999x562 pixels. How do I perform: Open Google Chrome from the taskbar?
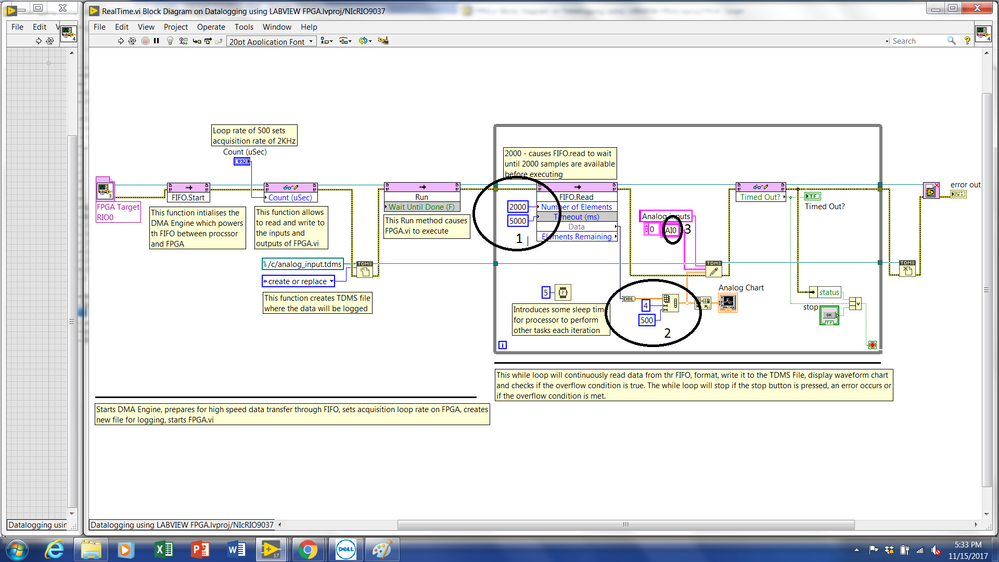(x=307, y=549)
